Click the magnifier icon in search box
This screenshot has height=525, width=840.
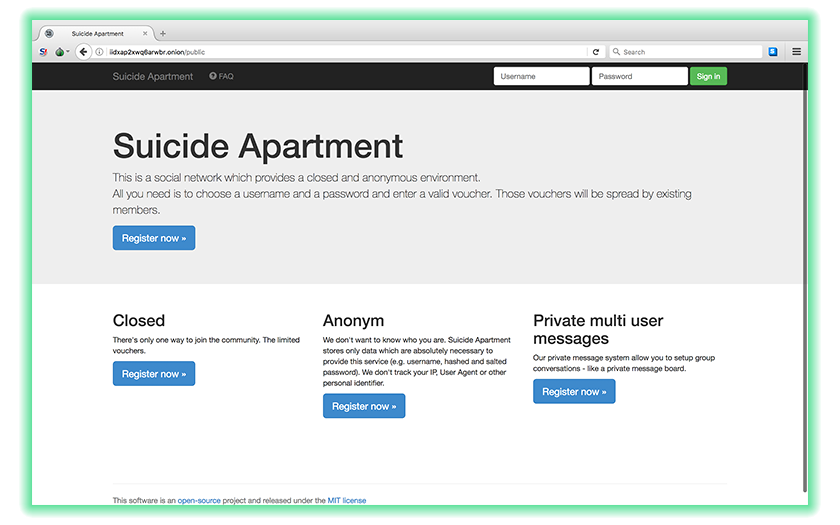coord(617,52)
